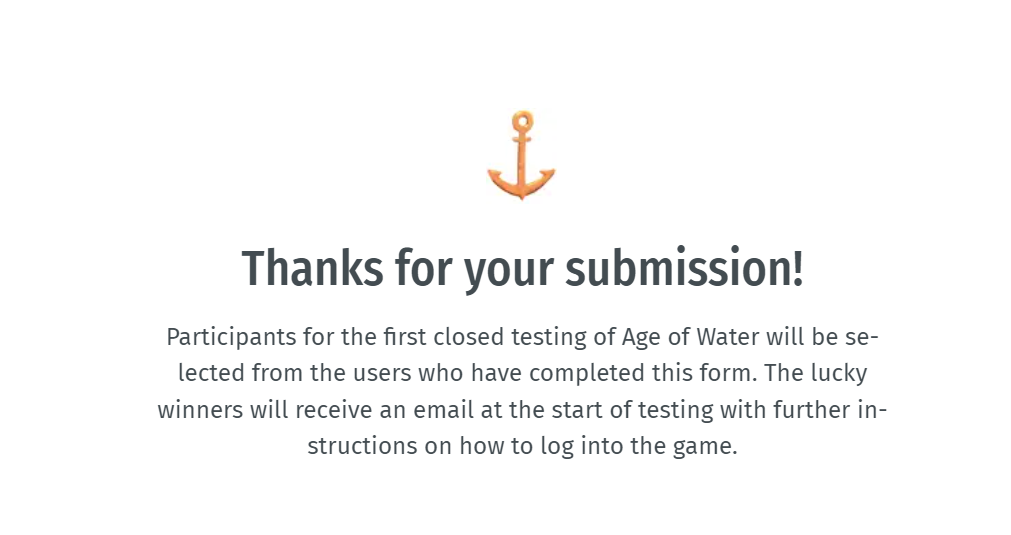Viewport: 1011px width, 535px height.
Task: Select the 'Thanks for your submission!' heading
Action: 523,268
